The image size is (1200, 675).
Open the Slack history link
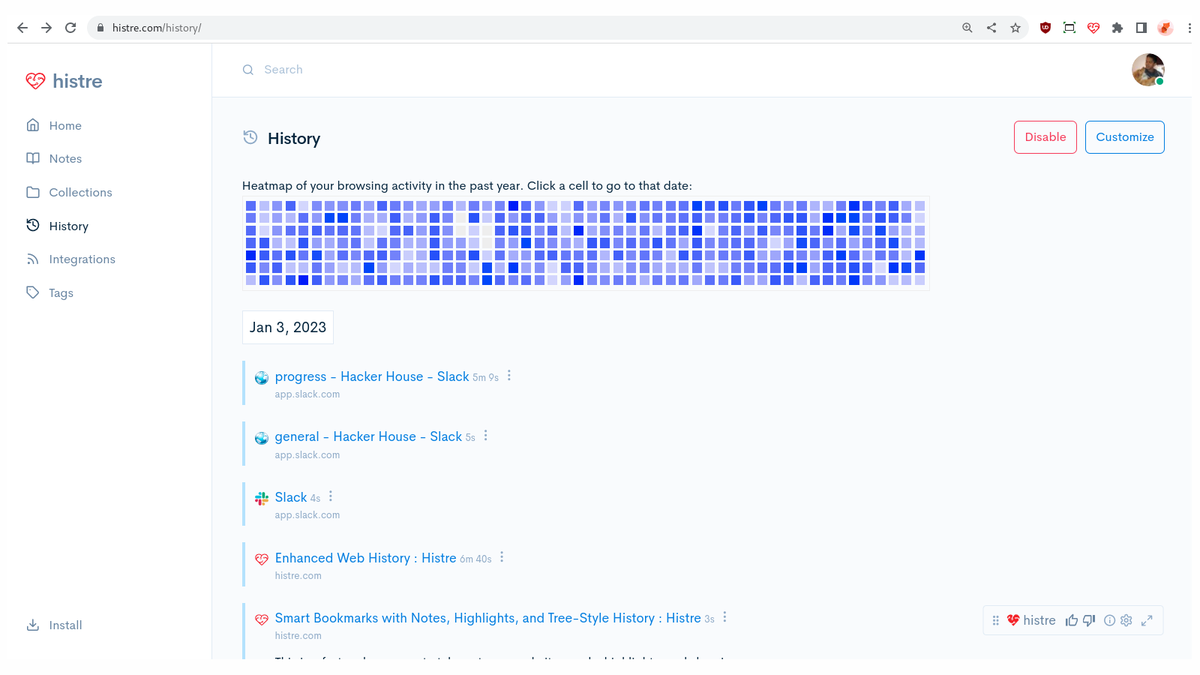click(x=291, y=497)
